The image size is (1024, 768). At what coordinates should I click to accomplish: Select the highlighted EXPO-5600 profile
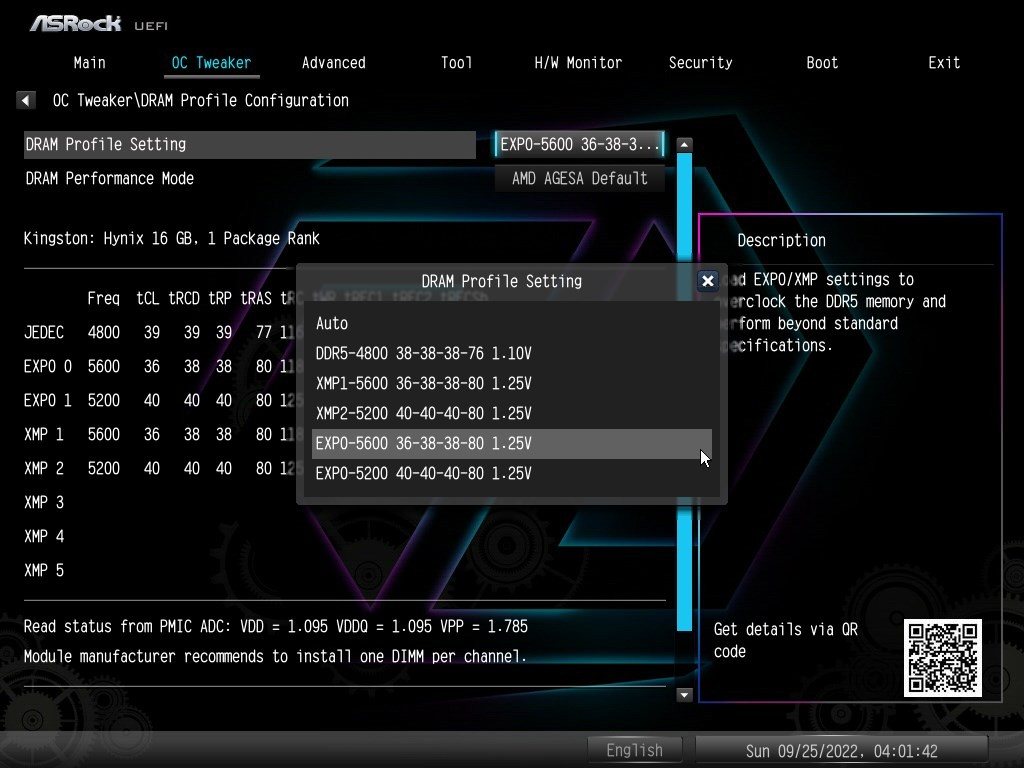click(423, 443)
